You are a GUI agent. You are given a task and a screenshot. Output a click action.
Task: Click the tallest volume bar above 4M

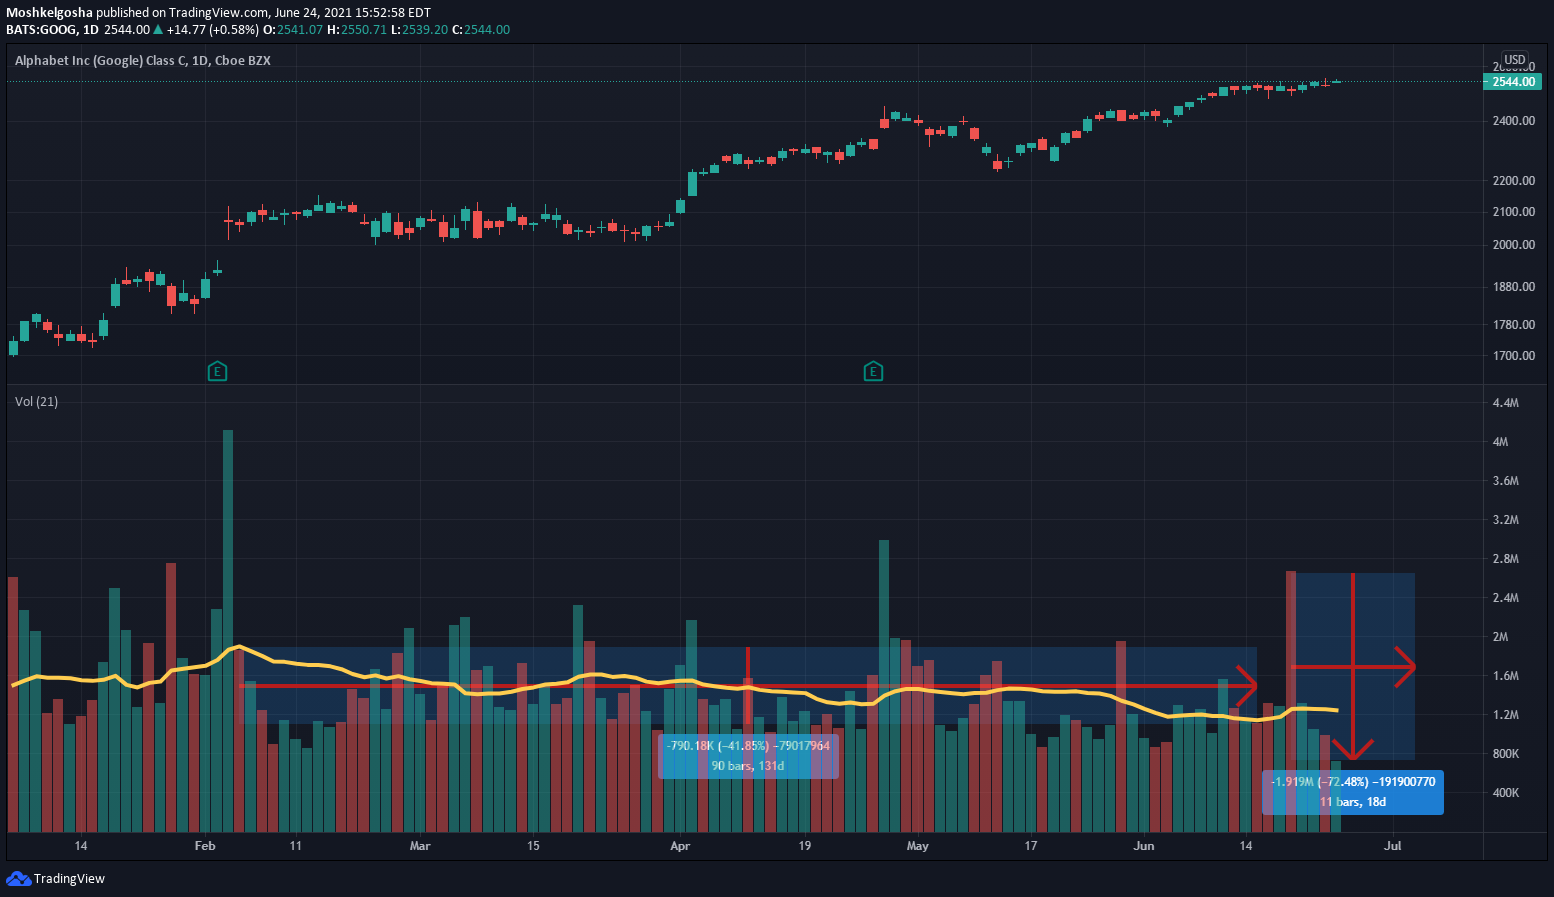[x=228, y=631]
